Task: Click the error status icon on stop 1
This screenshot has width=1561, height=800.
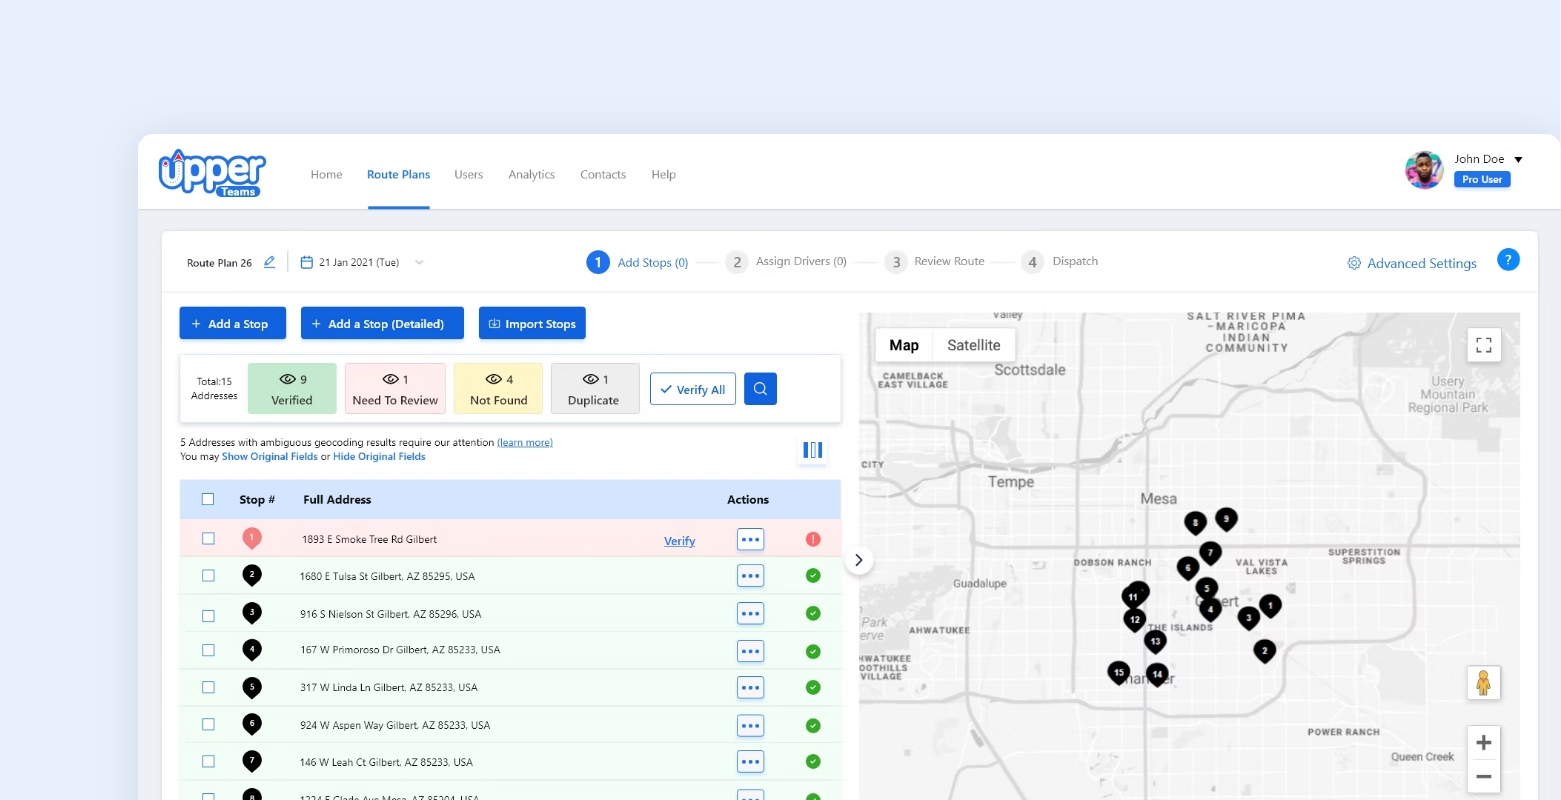Action: point(813,538)
